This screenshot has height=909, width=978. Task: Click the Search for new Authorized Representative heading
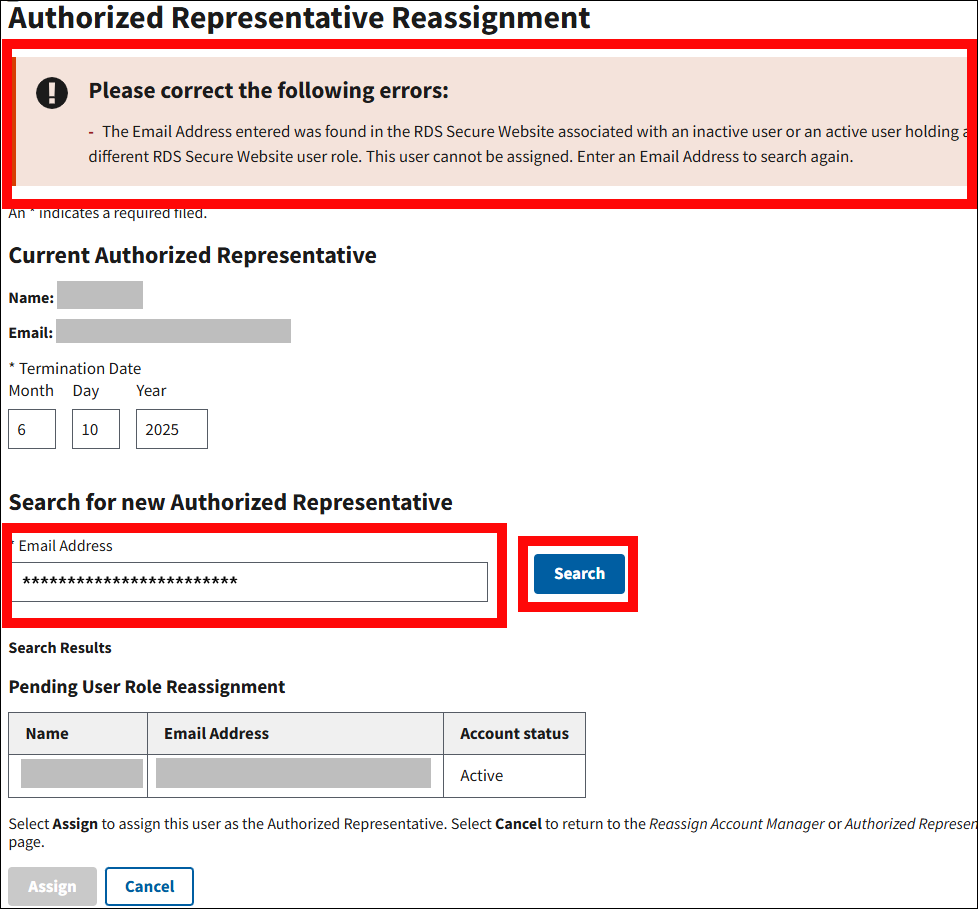point(230,502)
